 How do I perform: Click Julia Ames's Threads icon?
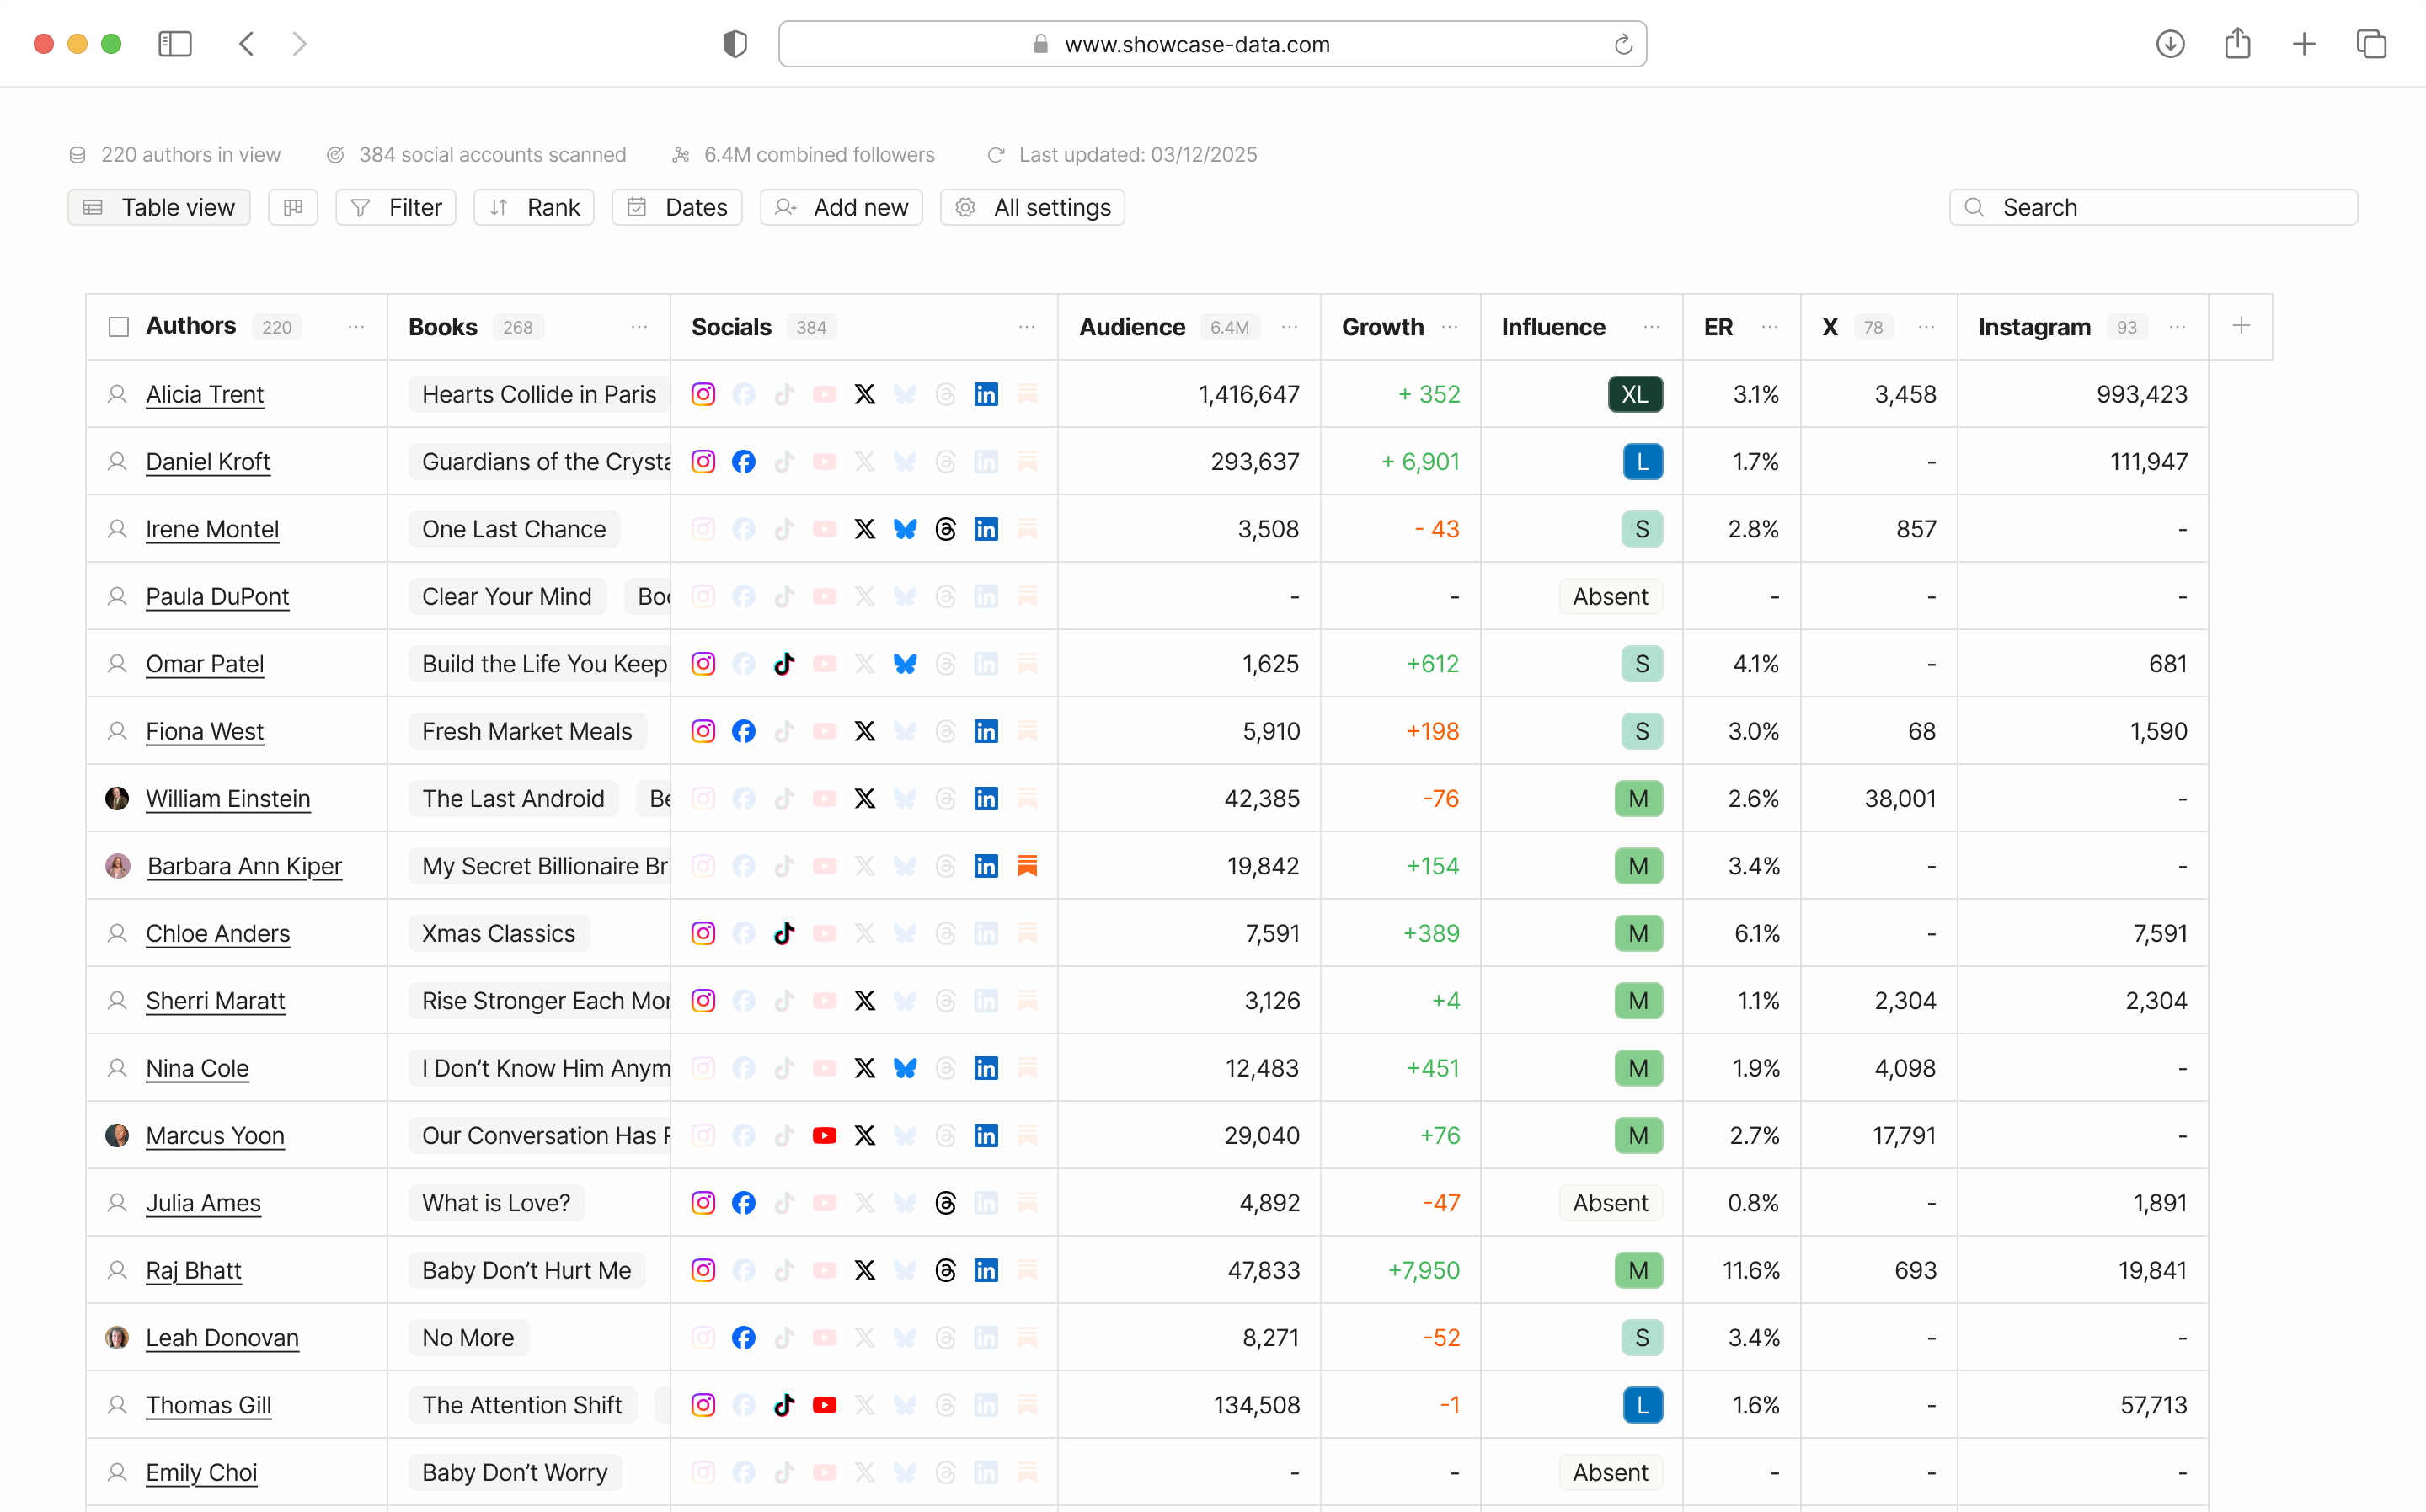point(946,1203)
